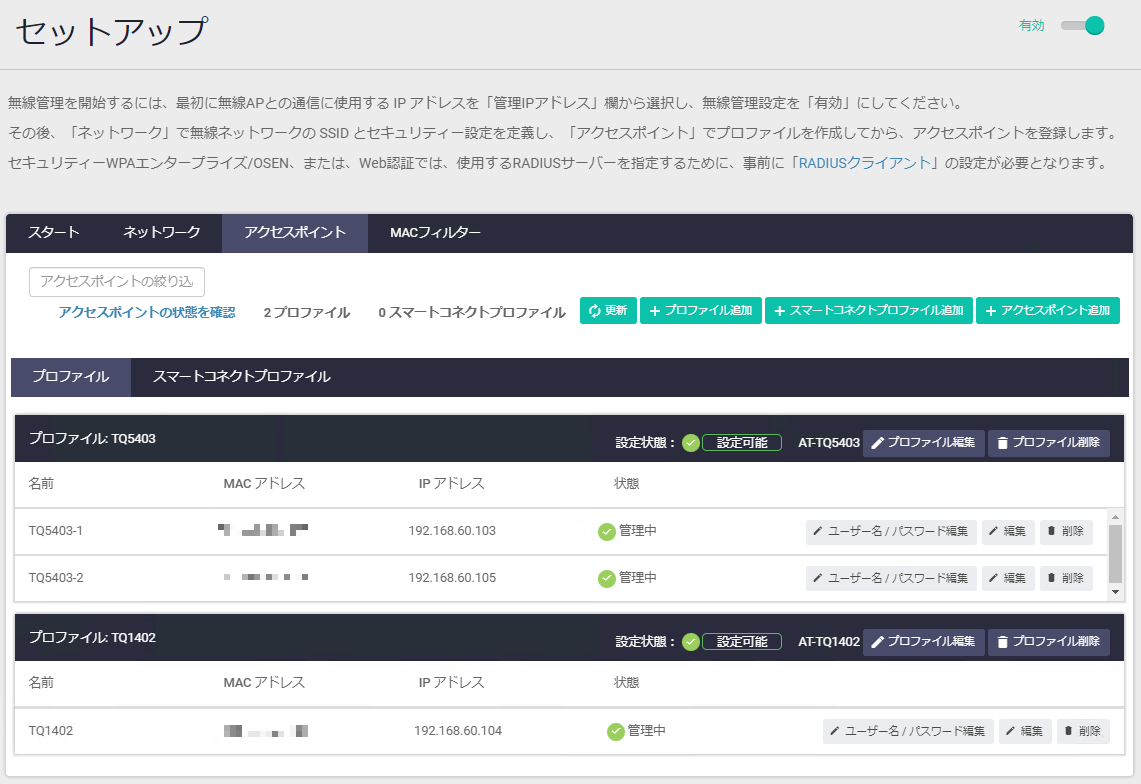Select the スマートコネクトプロファイル sub-tab
Image resolution: width=1141 pixels, height=784 pixels.
[241, 377]
